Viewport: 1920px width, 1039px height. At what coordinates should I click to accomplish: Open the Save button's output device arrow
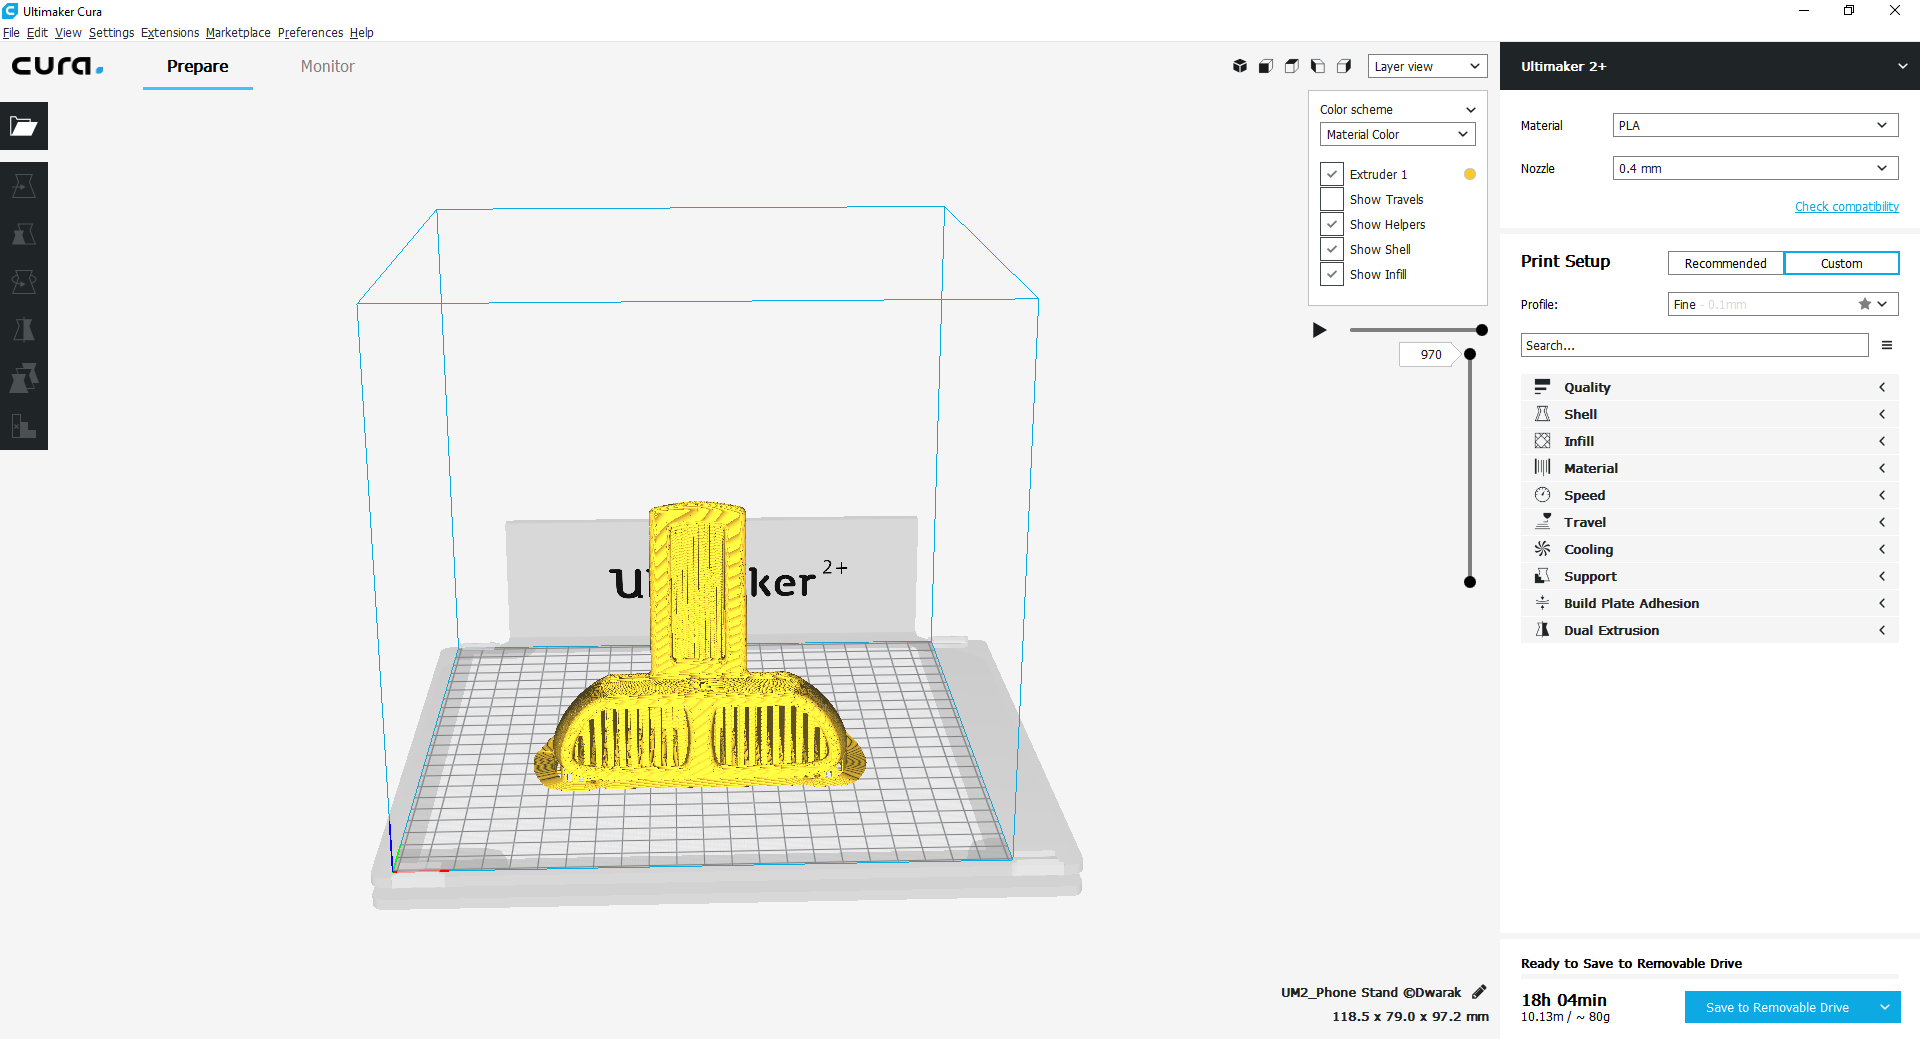click(x=1885, y=1007)
